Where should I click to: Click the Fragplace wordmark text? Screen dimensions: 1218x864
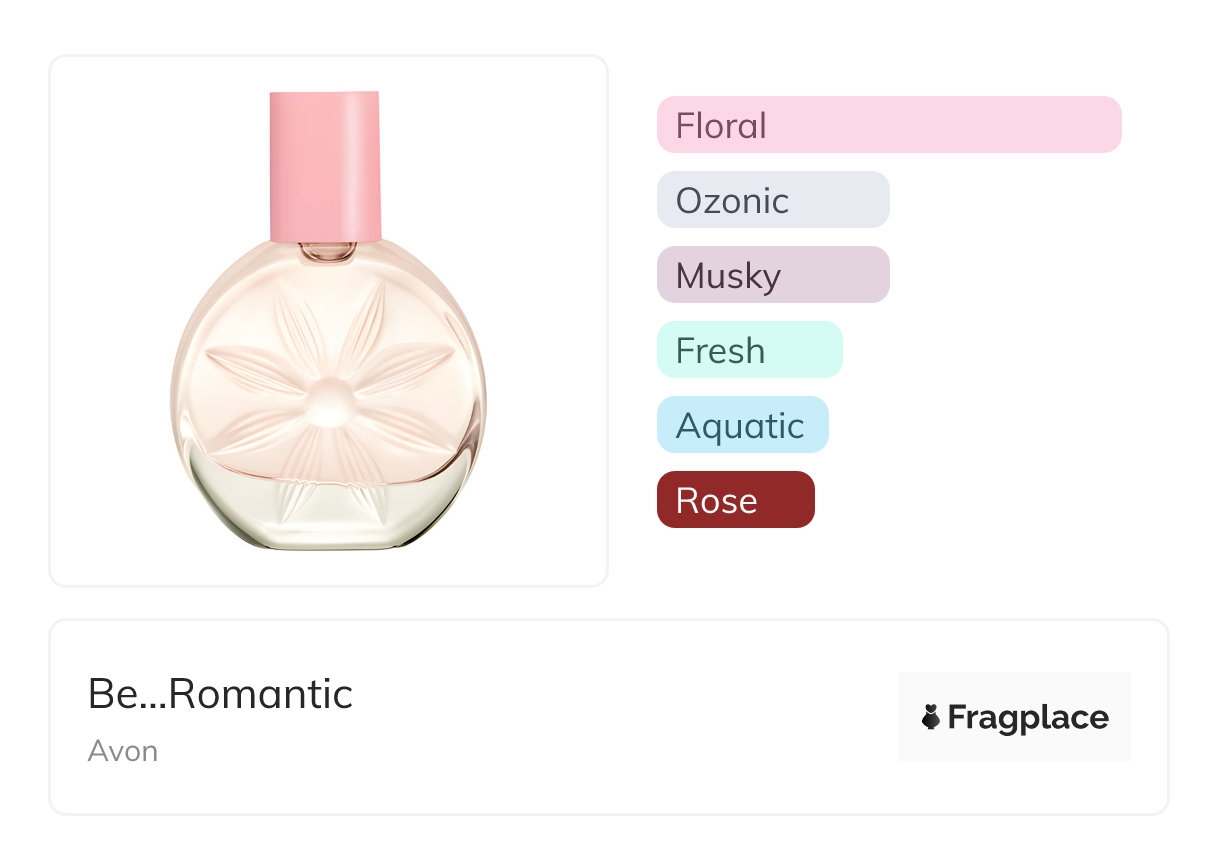(1028, 717)
